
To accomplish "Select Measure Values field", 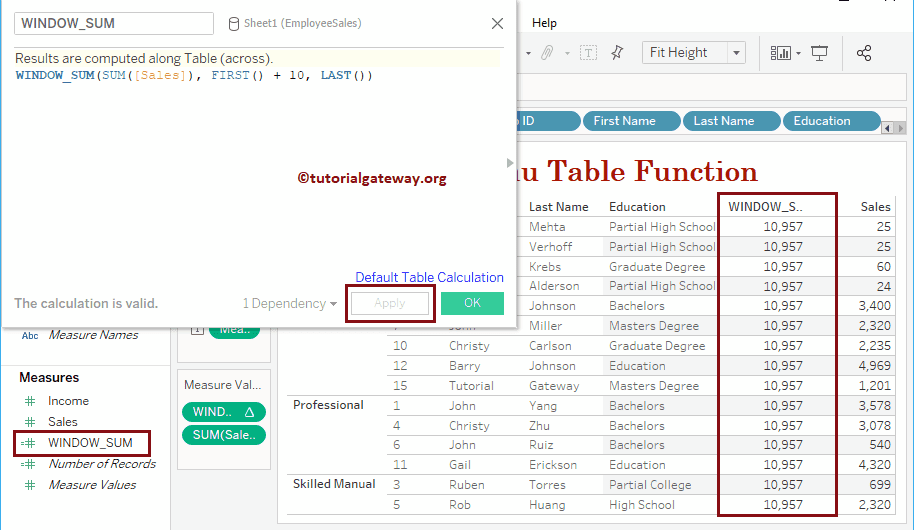I will coord(92,485).
